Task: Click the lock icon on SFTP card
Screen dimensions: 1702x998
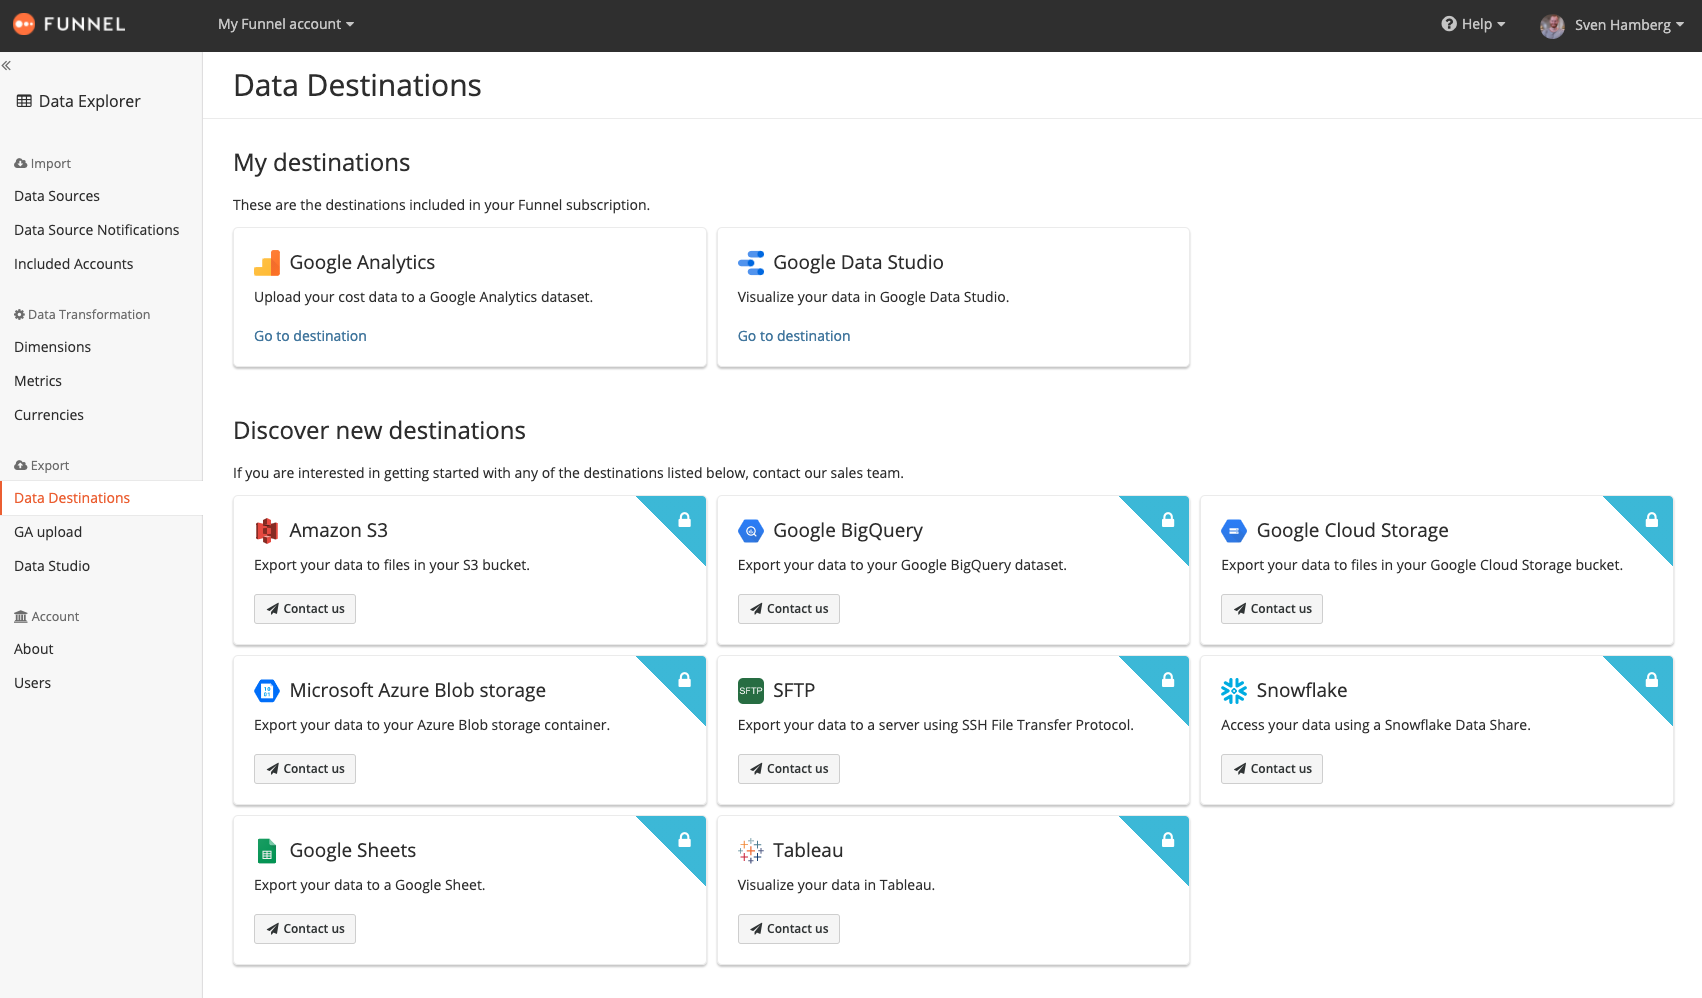Action: tap(1168, 680)
